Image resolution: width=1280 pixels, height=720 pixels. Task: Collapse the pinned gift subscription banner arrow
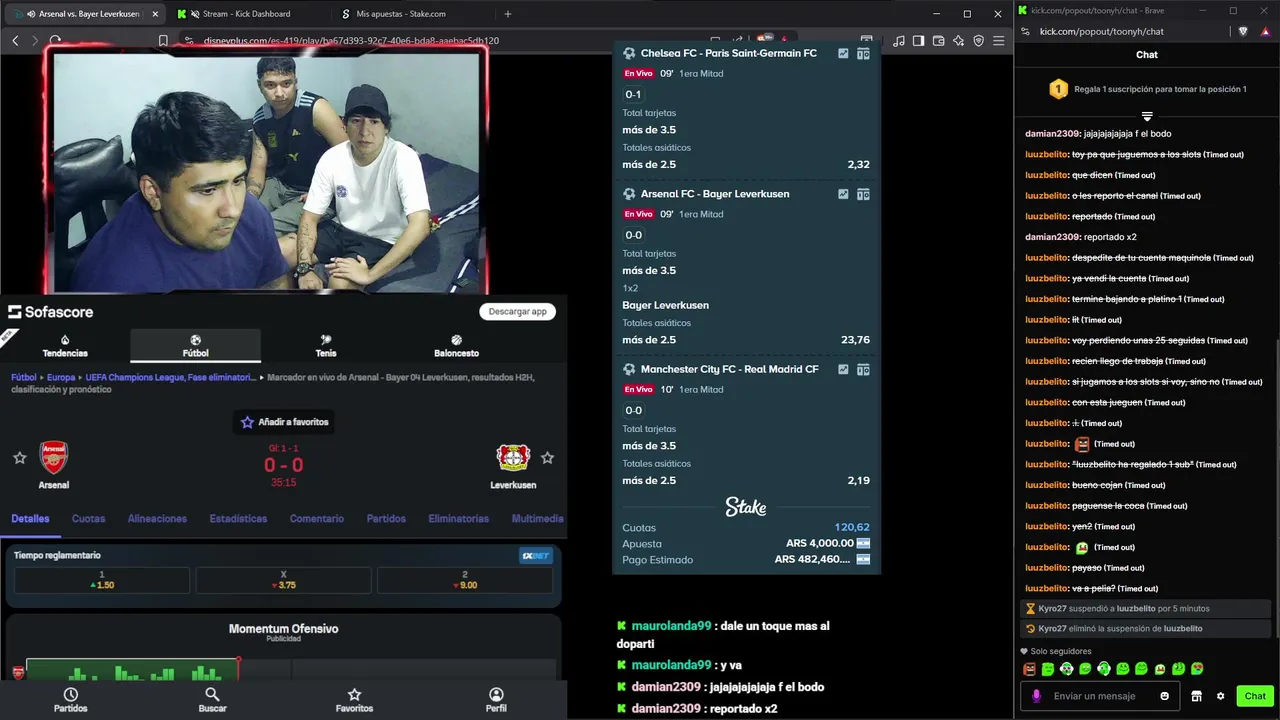coord(1147,116)
